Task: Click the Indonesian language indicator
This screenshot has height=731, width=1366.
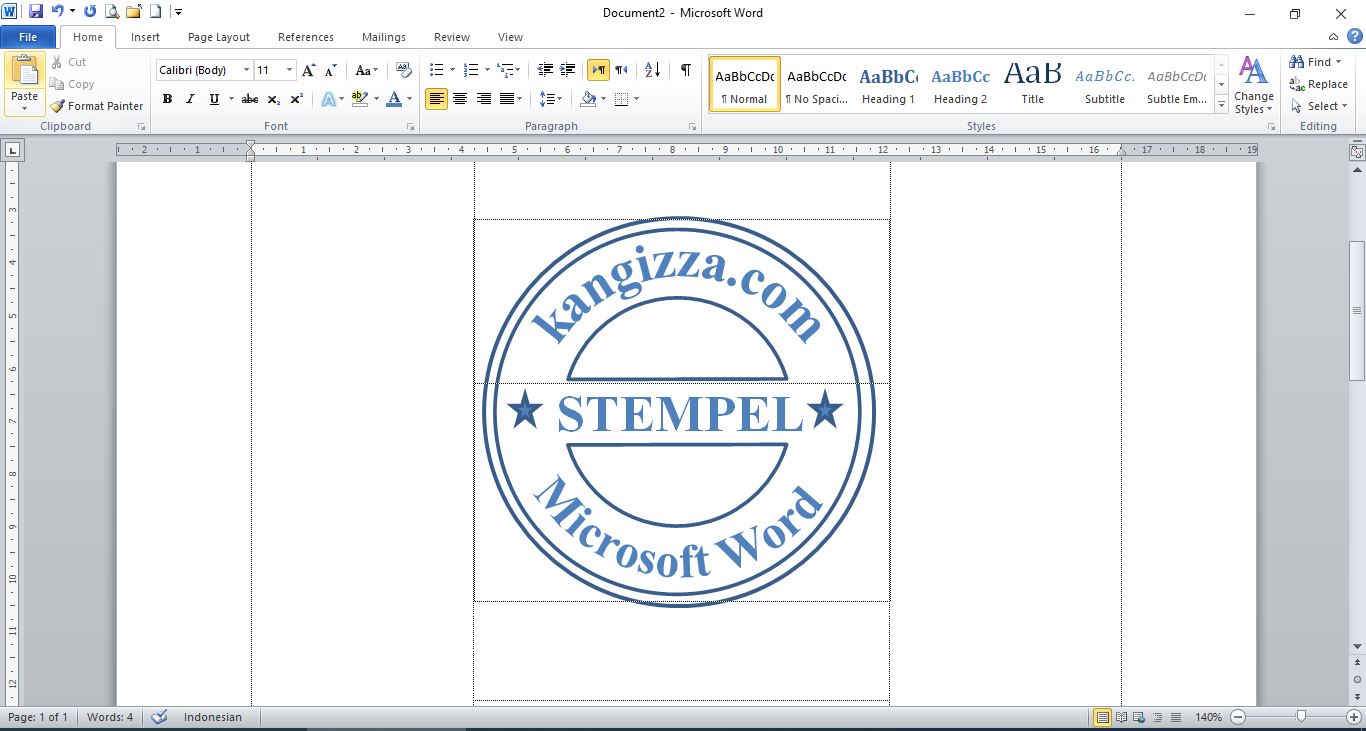Action: pos(212,717)
